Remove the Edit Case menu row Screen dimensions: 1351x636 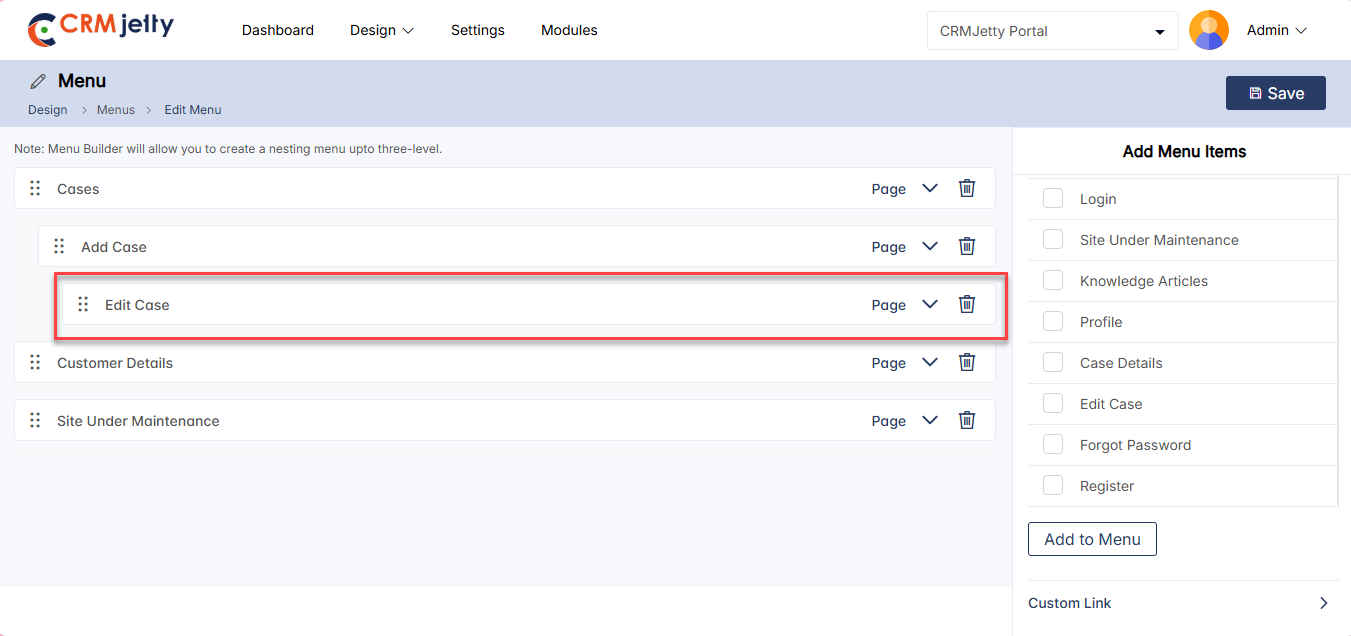pyautogui.click(x=967, y=304)
